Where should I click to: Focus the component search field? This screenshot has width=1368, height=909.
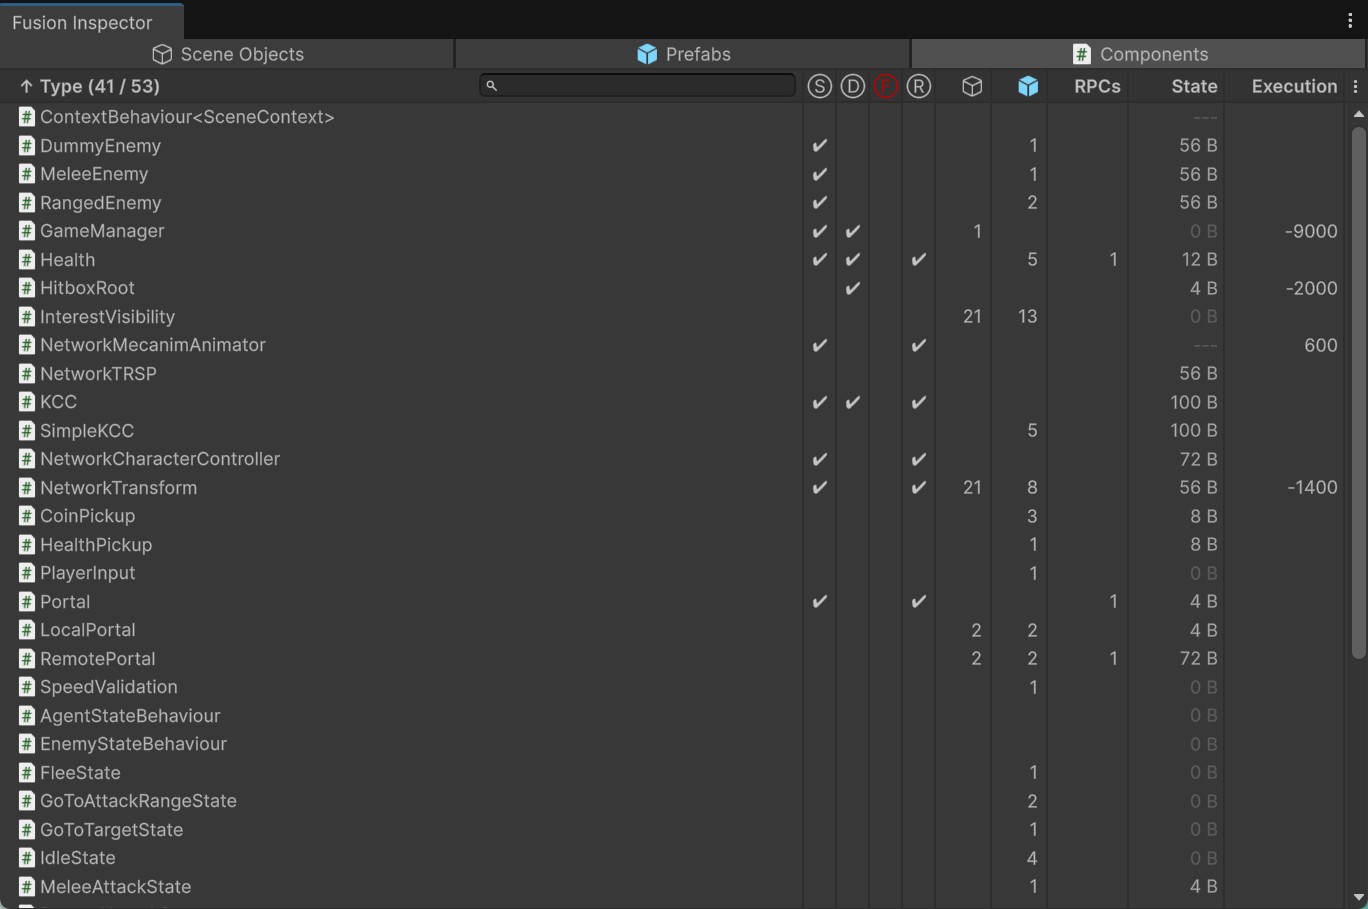pos(640,86)
